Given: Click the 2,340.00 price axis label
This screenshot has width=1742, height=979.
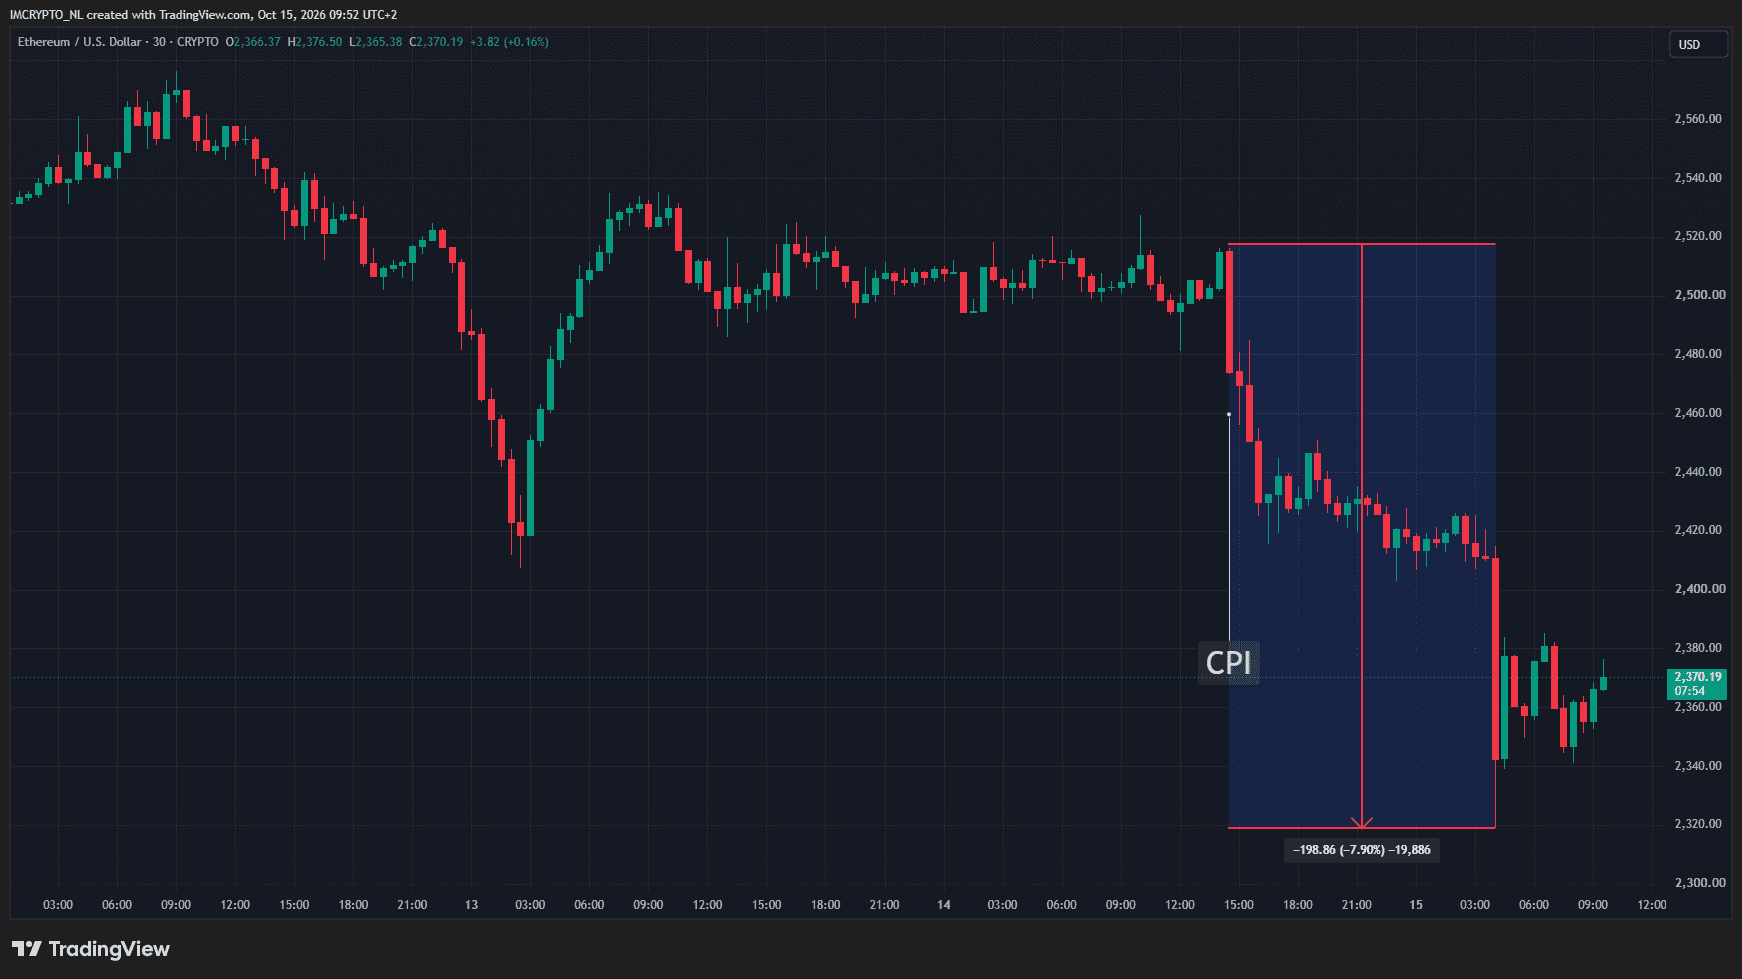Looking at the screenshot, I should click(x=1698, y=766).
